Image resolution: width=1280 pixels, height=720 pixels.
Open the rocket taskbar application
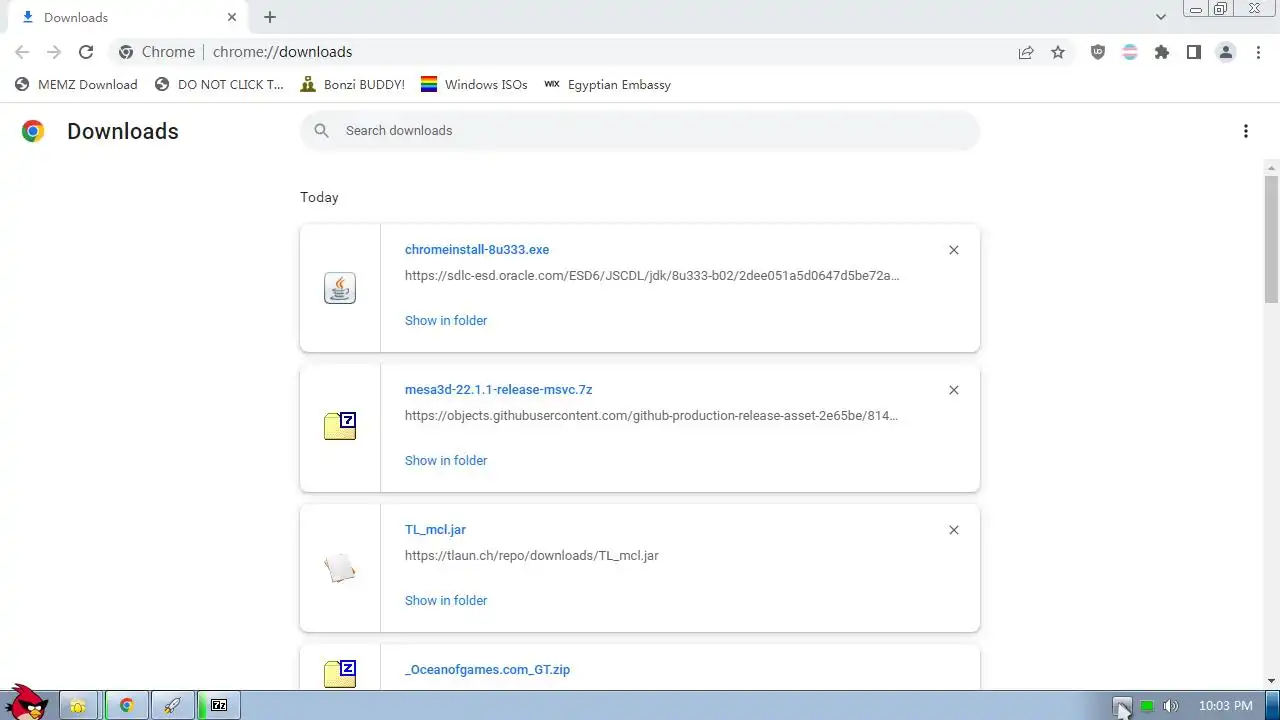click(172, 706)
